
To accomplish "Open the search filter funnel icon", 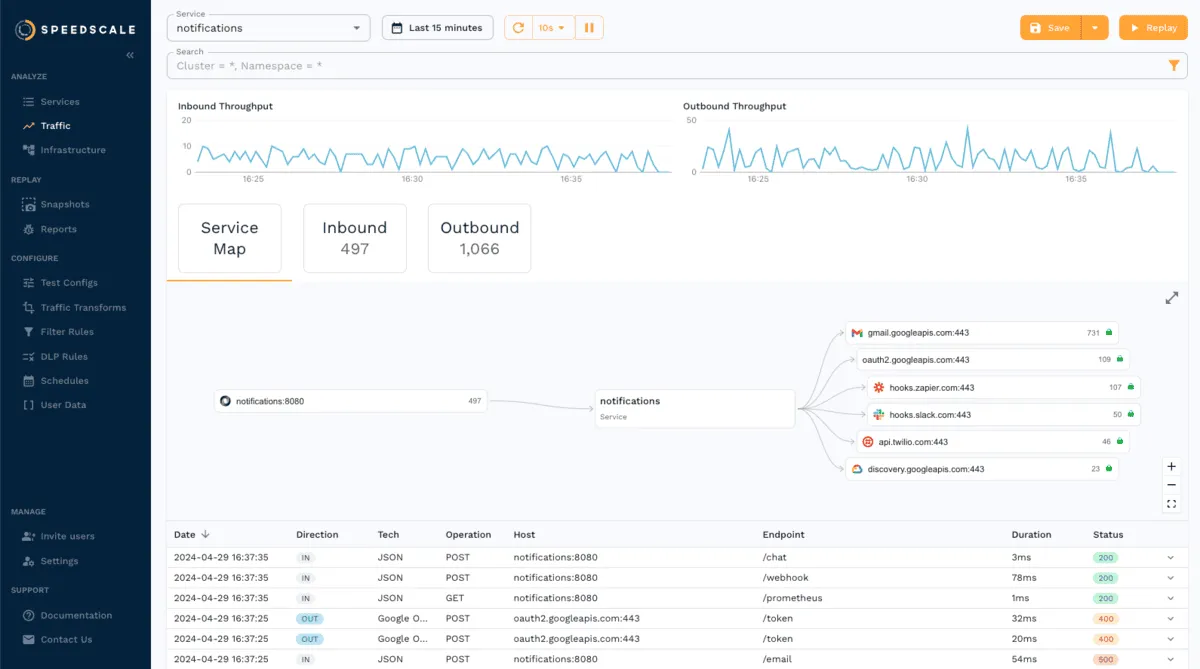I will [1174, 64].
